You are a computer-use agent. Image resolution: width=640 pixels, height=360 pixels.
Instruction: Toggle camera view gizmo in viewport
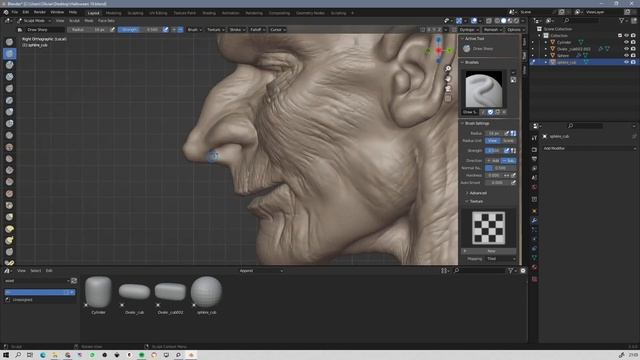(x=448, y=88)
